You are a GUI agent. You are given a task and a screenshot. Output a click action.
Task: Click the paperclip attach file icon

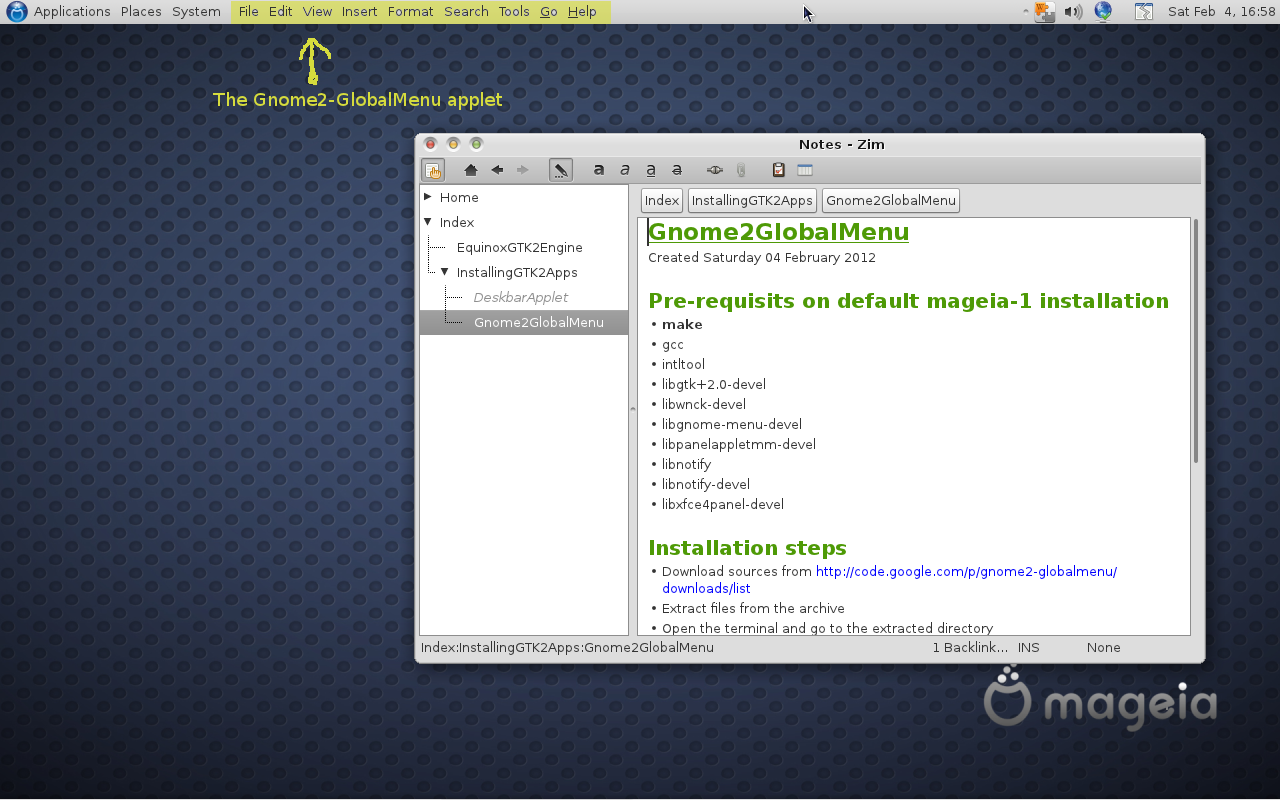tap(741, 170)
